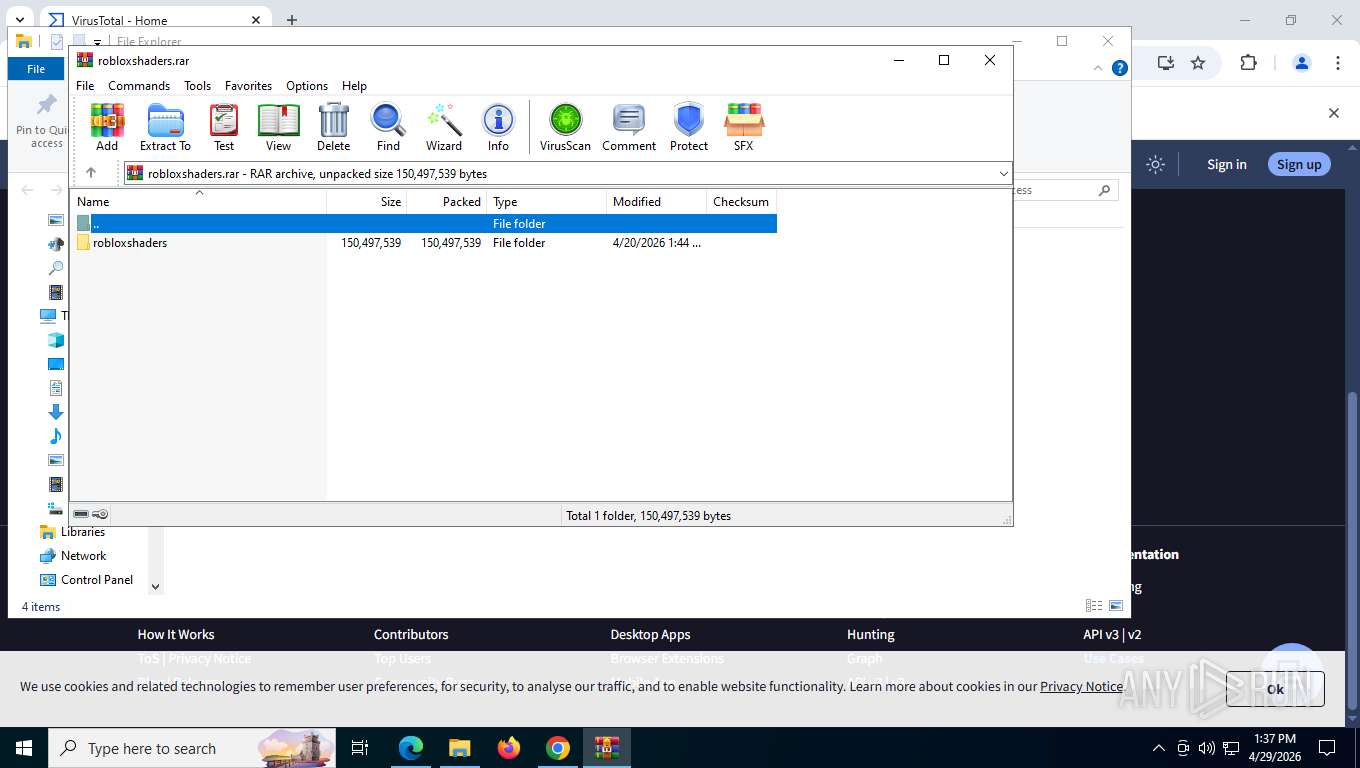The image size is (1360, 768).
Task: Switch Explorer to large icons view
Action: coord(1116,606)
